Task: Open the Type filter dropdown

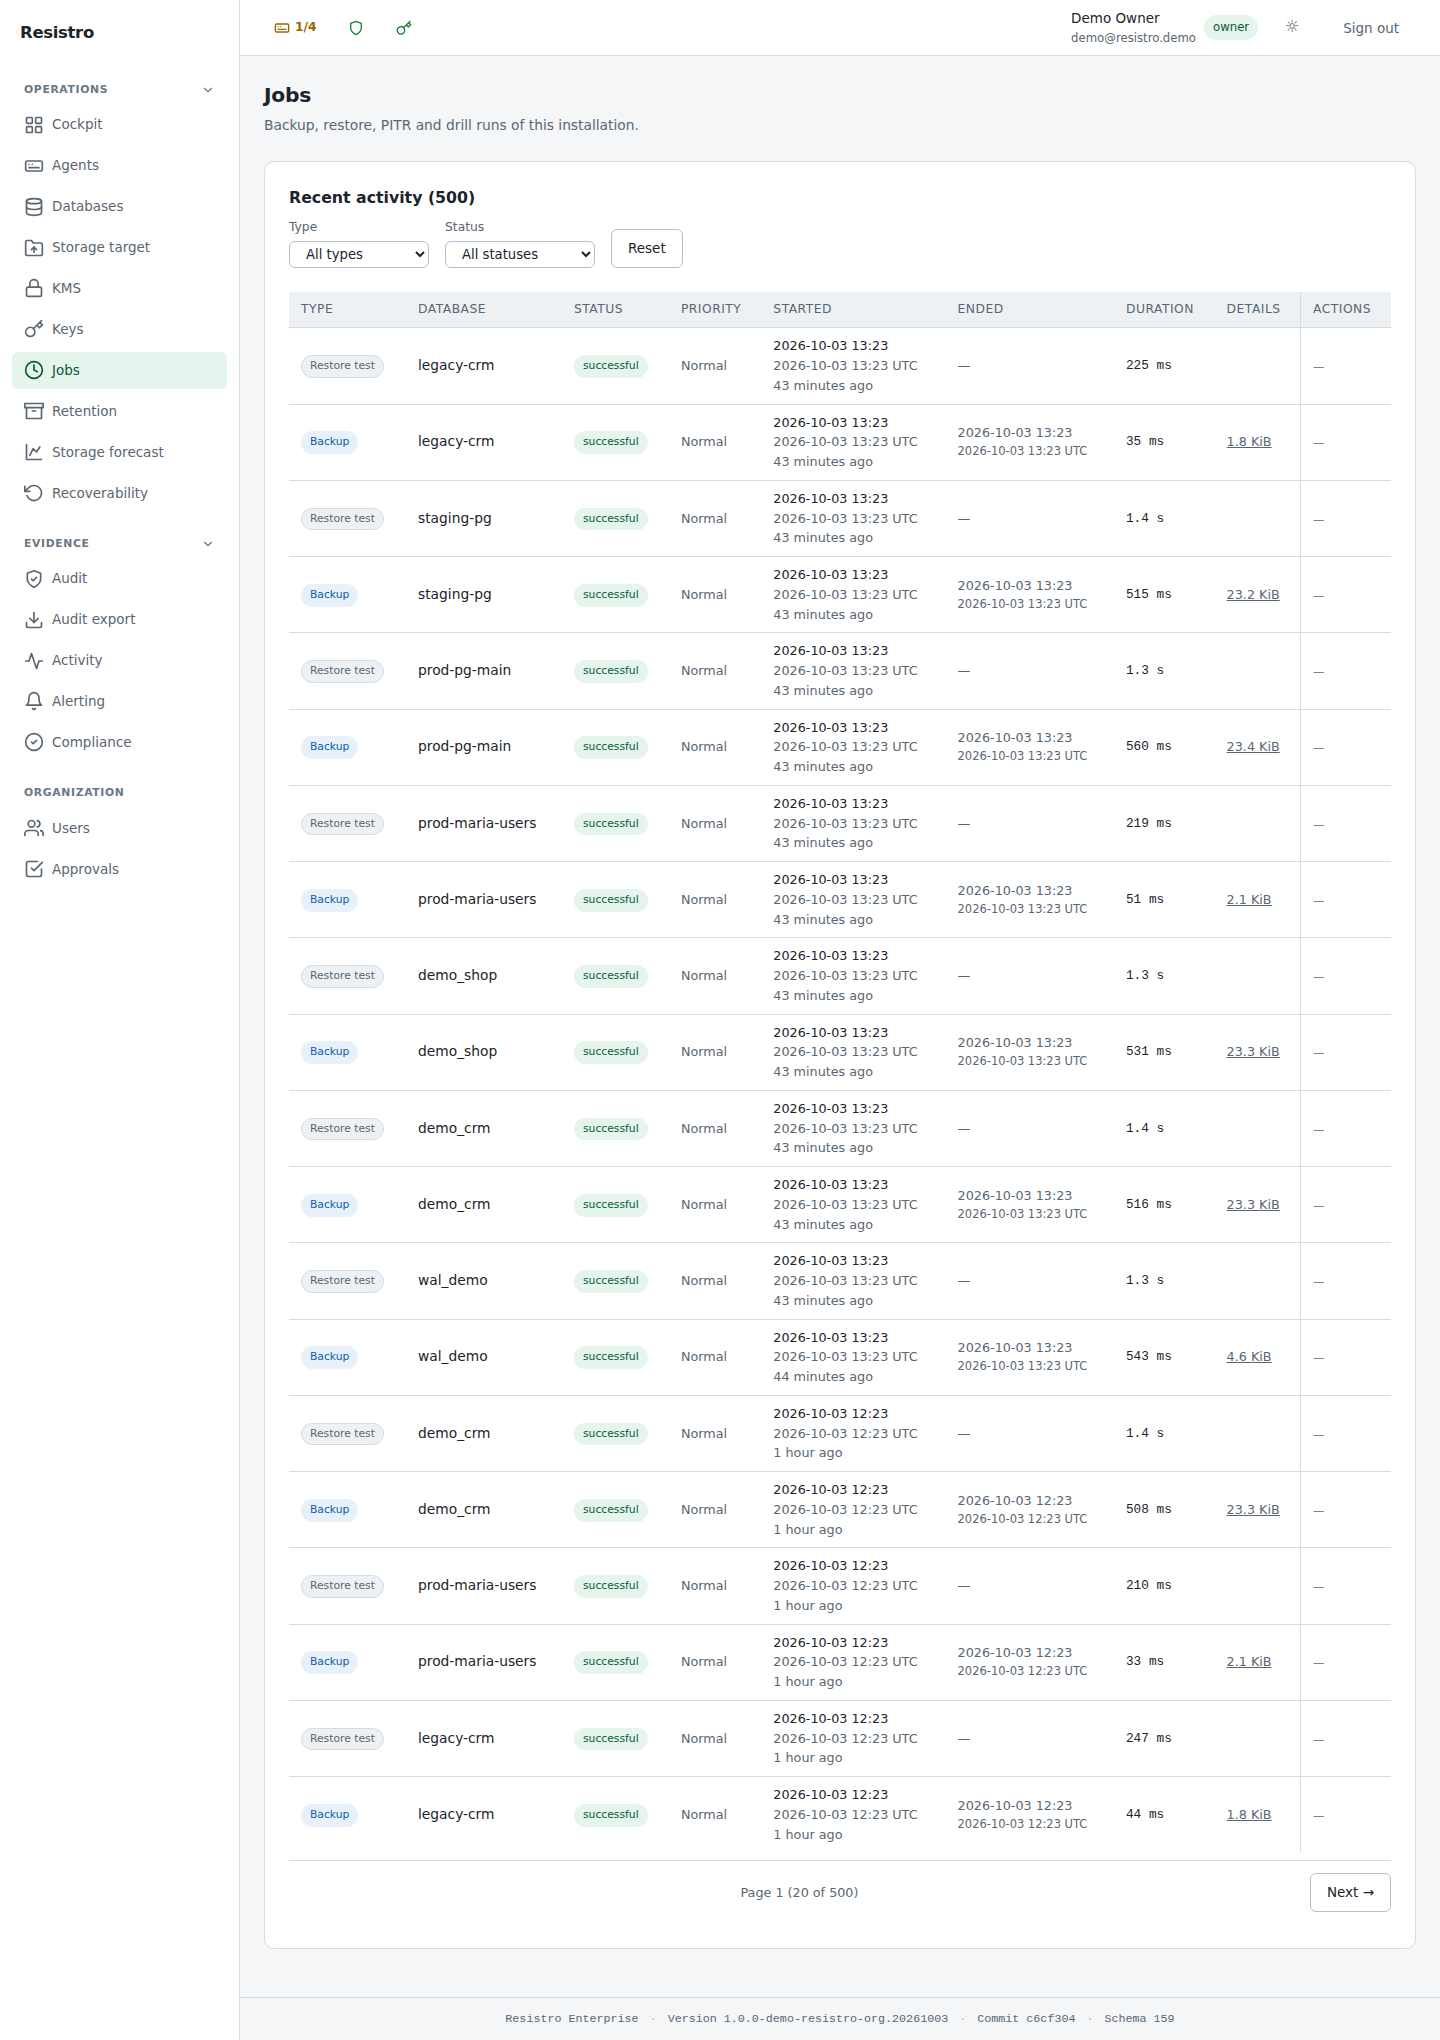Action: (x=359, y=255)
